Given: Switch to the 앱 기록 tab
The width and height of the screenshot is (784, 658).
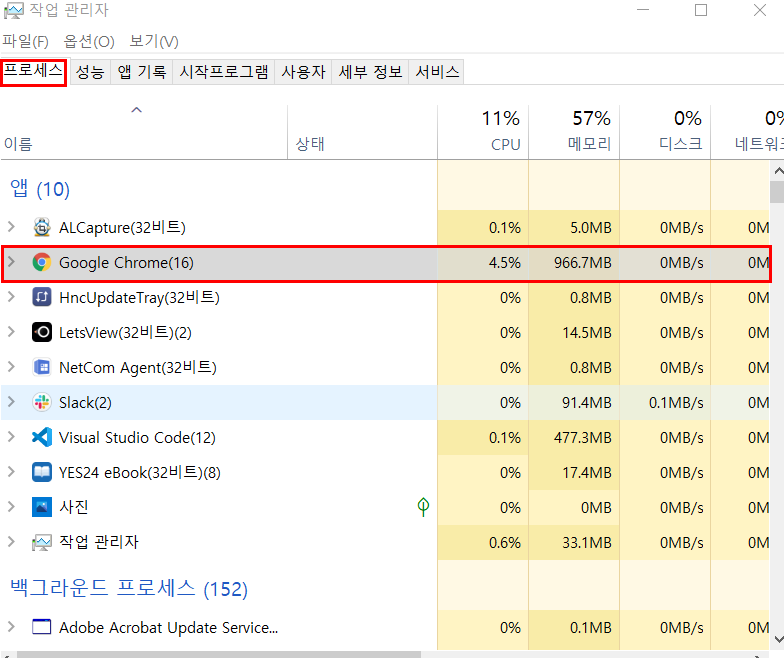Looking at the screenshot, I should pyautogui.click(x=142, y=72).
